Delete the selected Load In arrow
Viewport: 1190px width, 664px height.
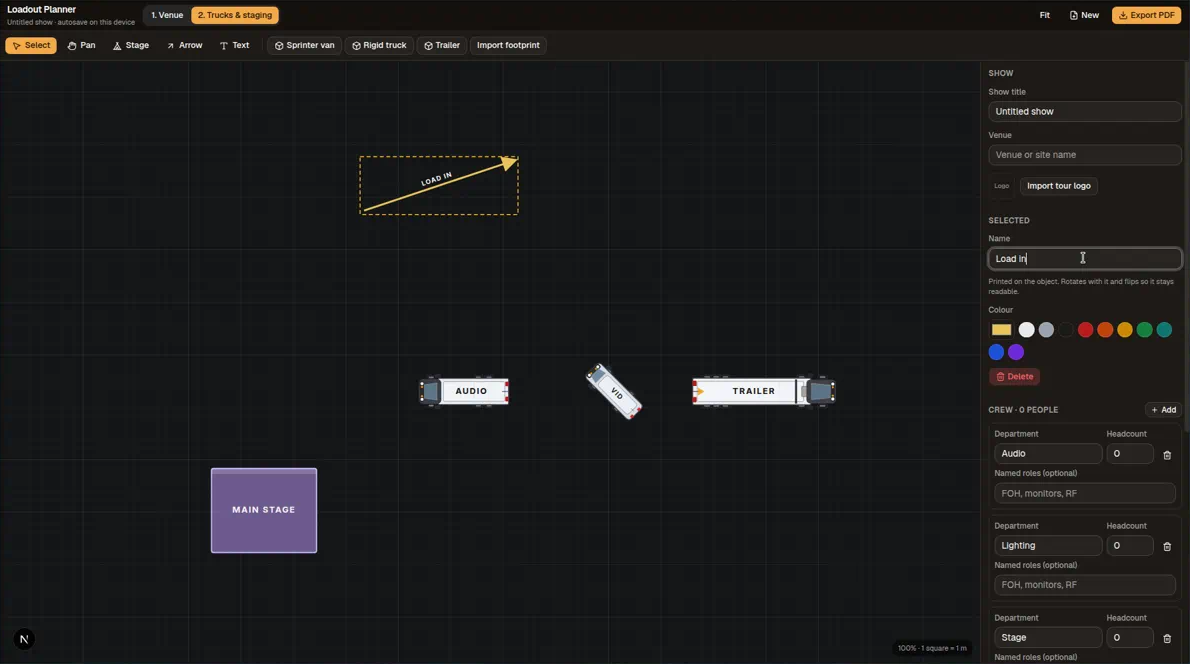tap(1015, 376)
